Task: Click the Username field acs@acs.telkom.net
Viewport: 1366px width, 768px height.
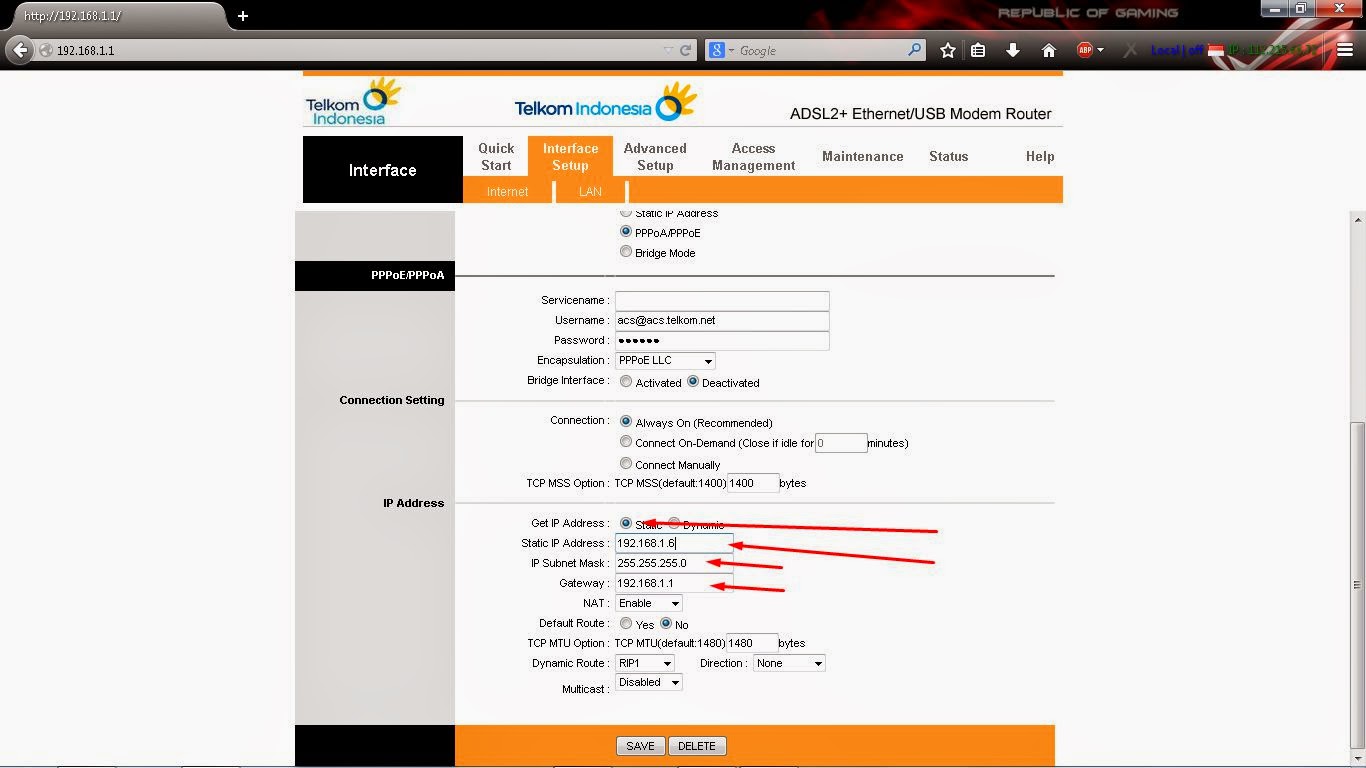Action: pos(722,320)
